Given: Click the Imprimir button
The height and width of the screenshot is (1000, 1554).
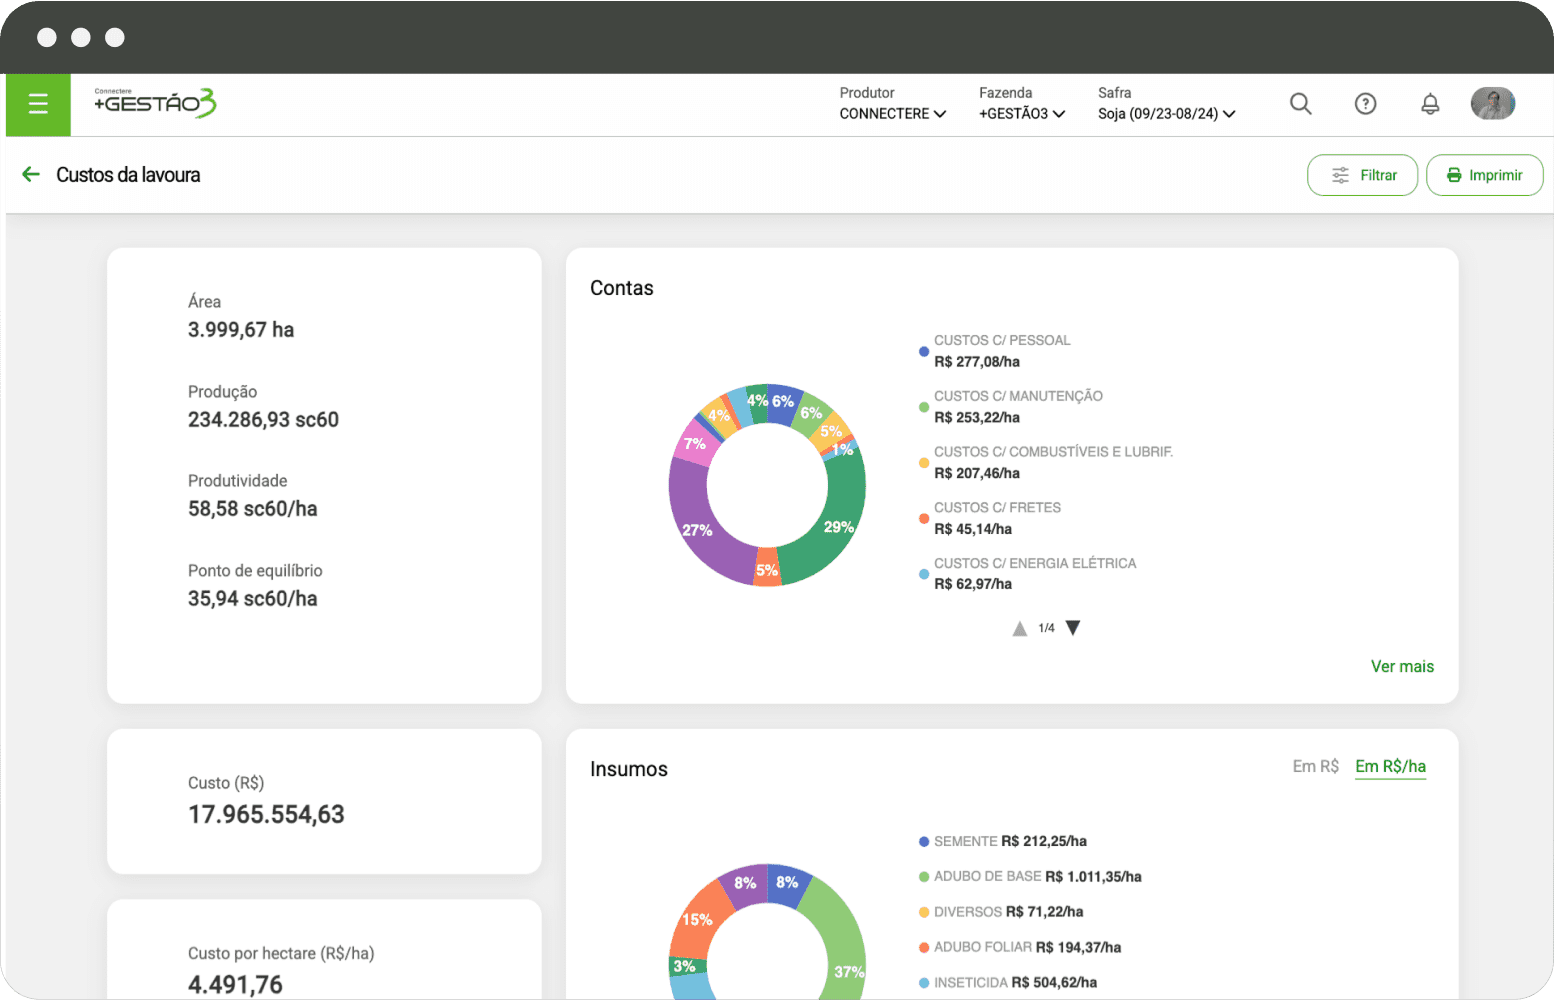Looking at the screenshot, I should pyautogui.click(x=1484, y=175).
